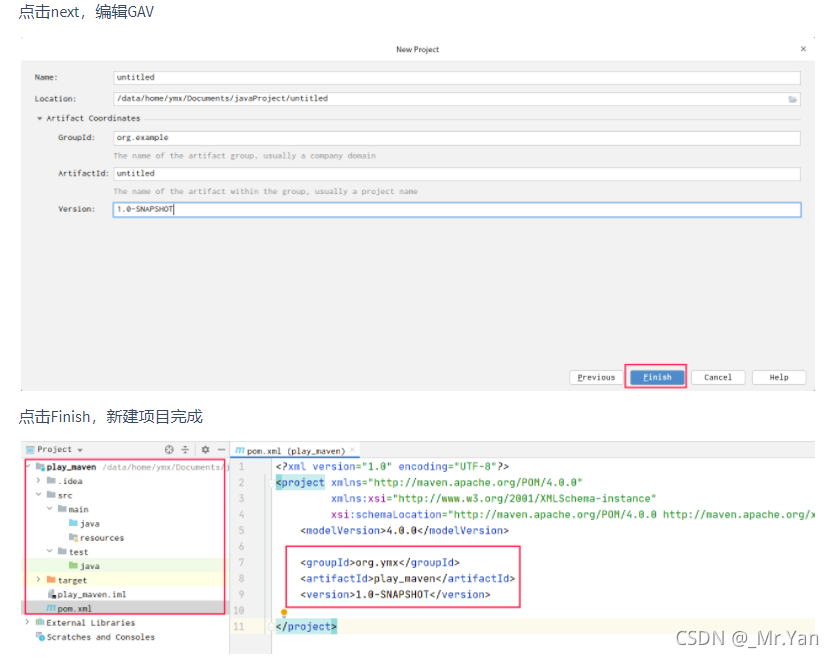The width and height of the screenshot is (834, 658).
Task: Select the play_maven root folder
Action: (x=71, y=467)
